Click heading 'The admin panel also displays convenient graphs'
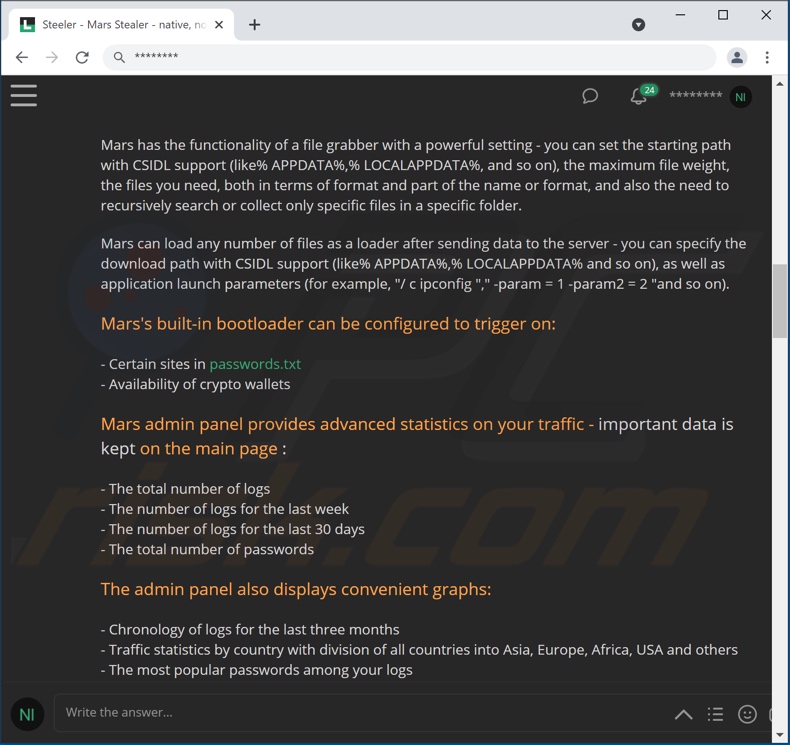The width and height of the screenshot is (790, 745). pyautogui.click(x=296, y=589)
